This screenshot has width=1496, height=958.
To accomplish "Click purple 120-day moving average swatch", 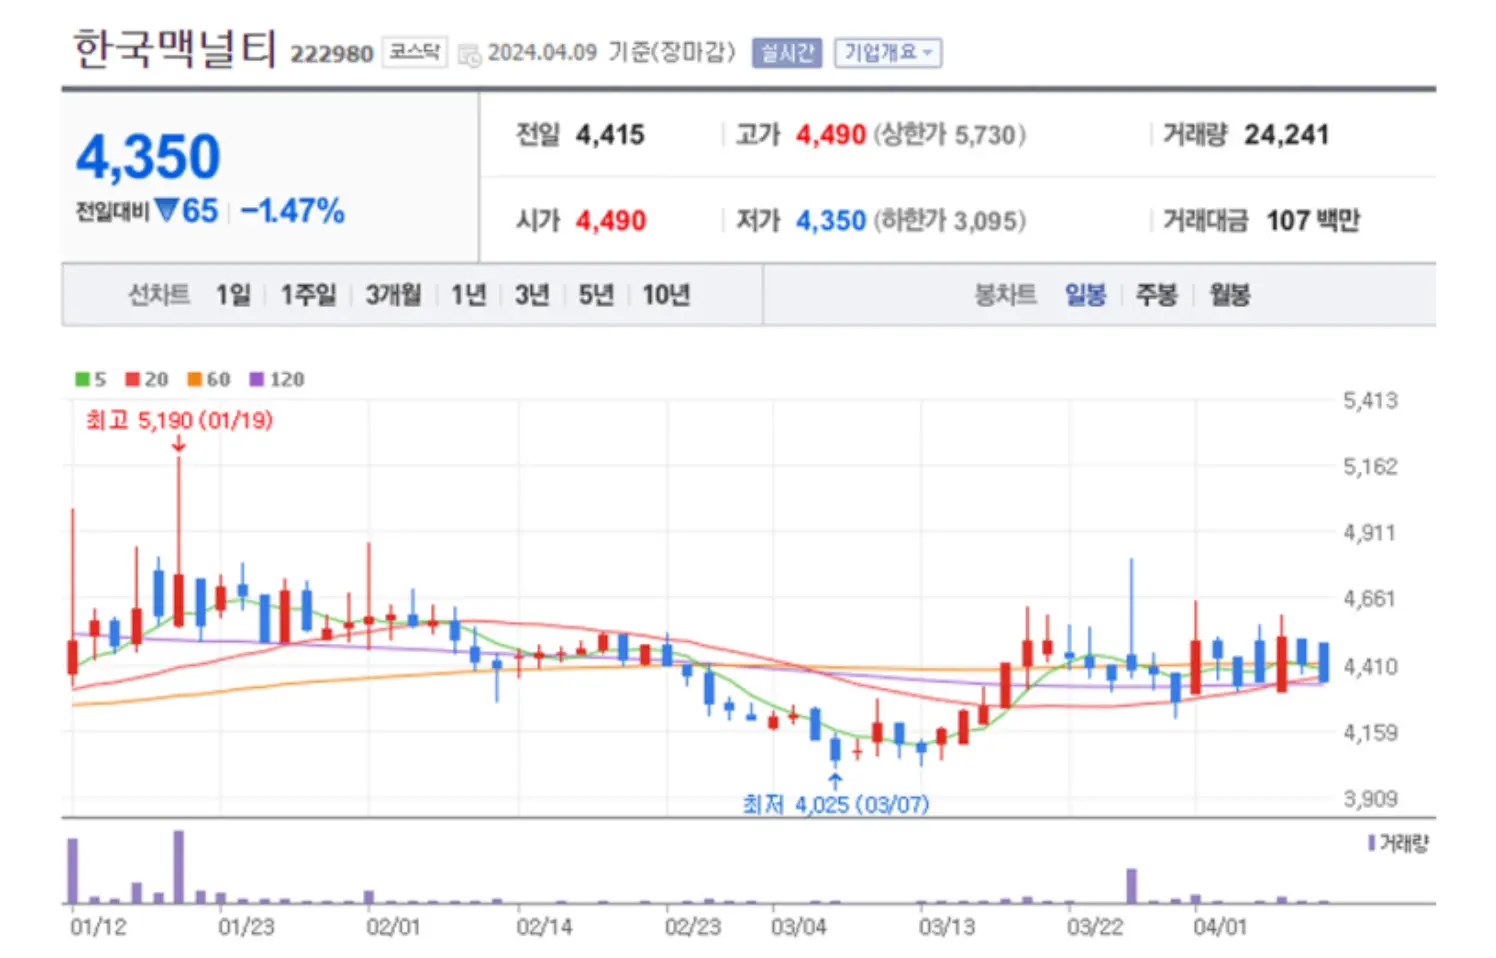I will pos(256,379).
